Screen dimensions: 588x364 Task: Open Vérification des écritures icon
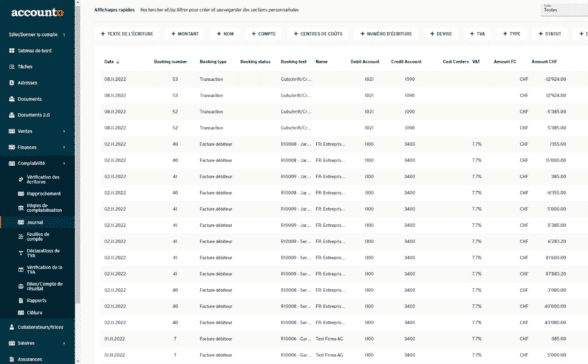point(21,179)
